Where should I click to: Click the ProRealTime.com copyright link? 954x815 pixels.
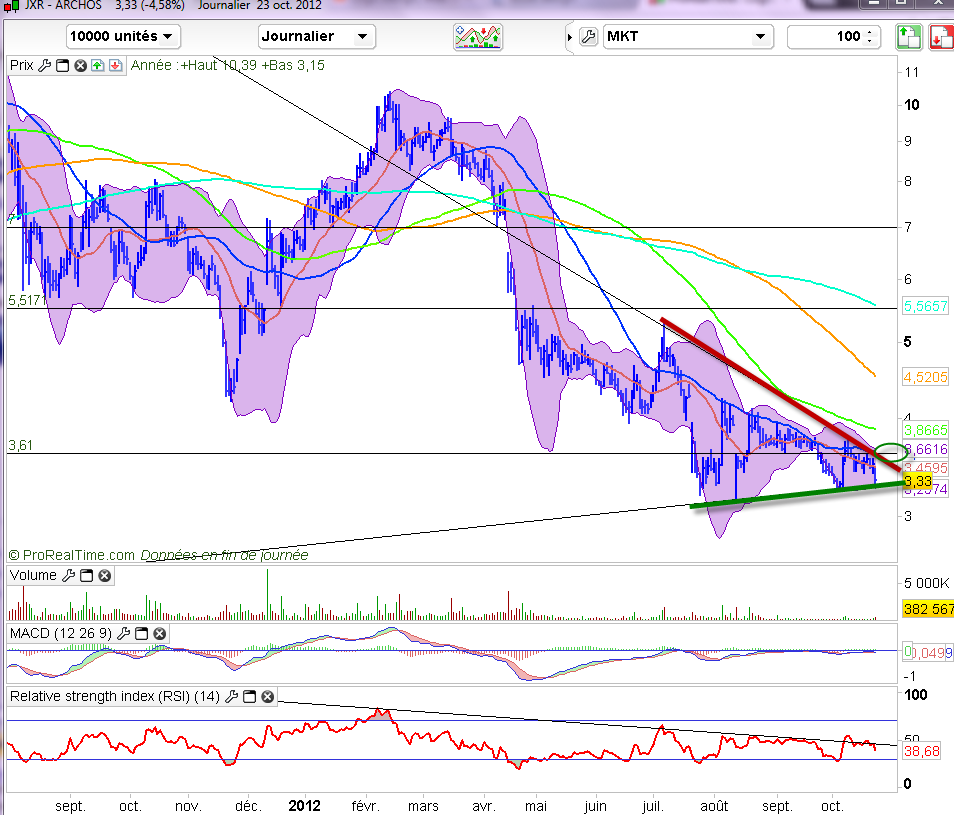pos(76,554)
